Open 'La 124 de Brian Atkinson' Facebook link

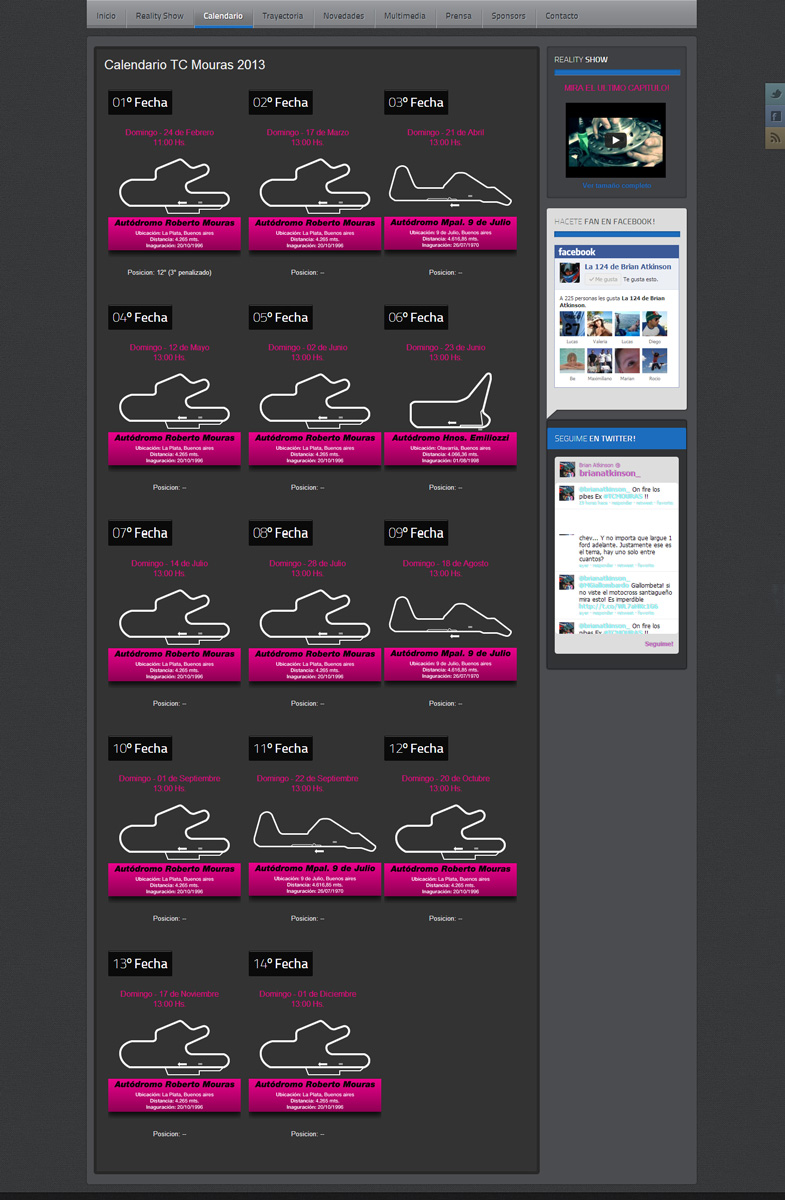pyautogui.click(x=627, y=267)
